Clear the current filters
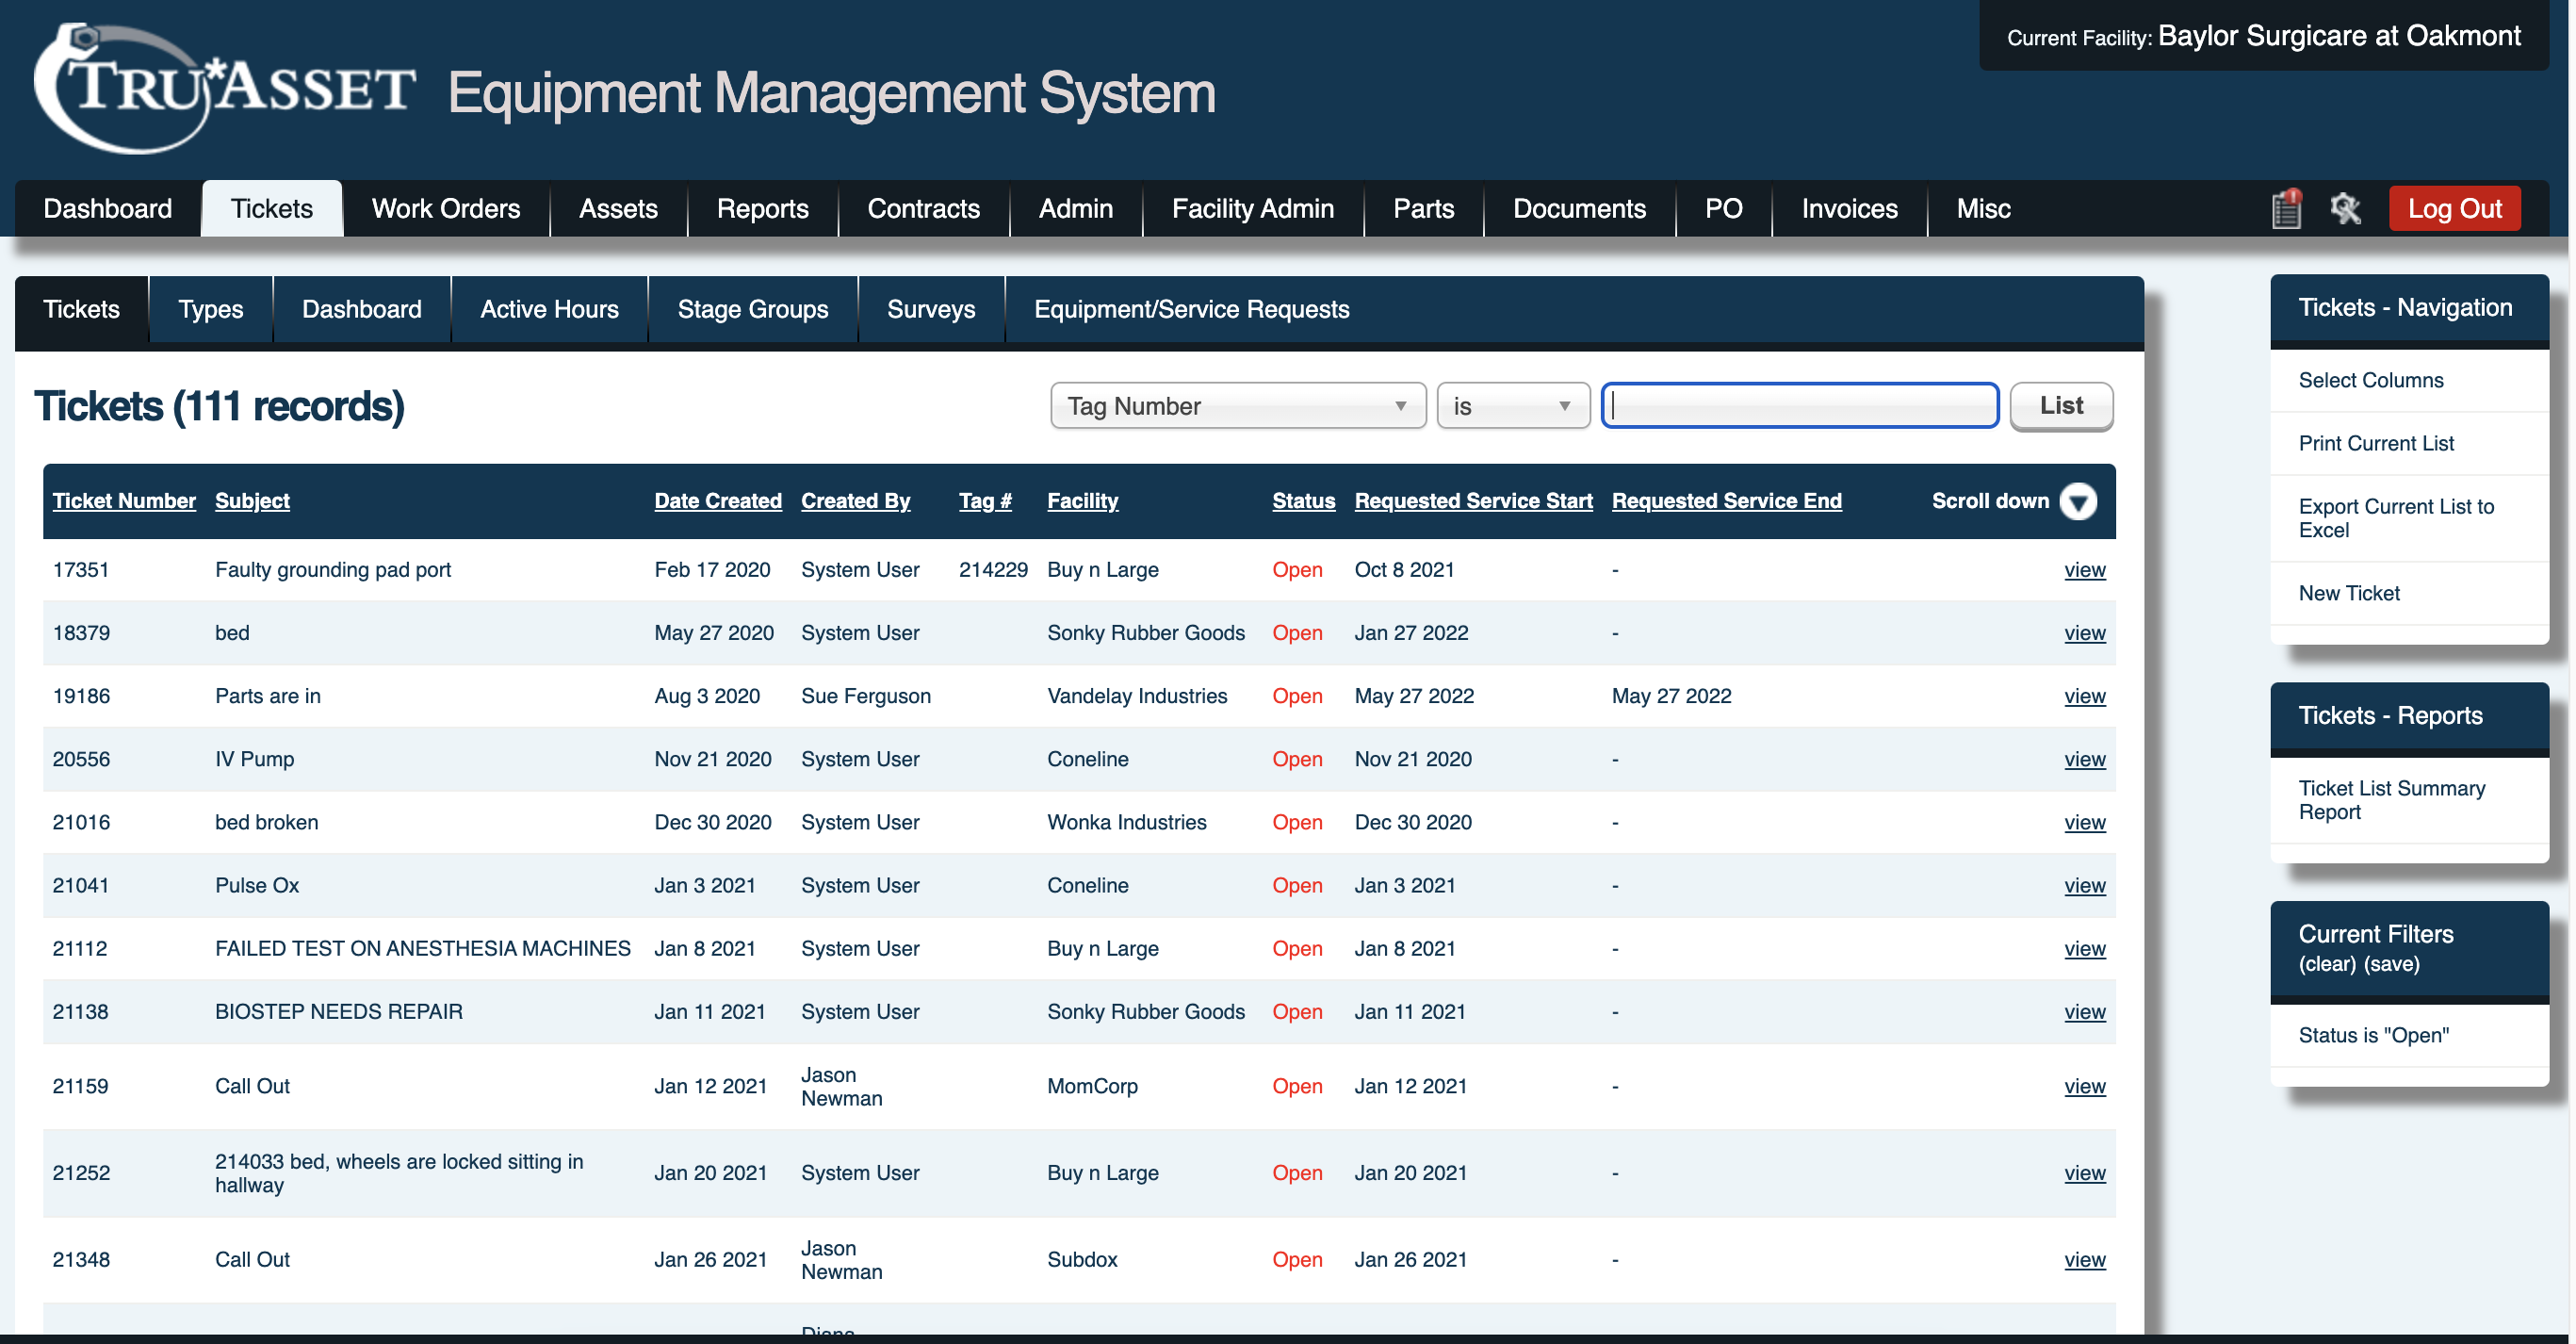 [x=2329, y=964]
